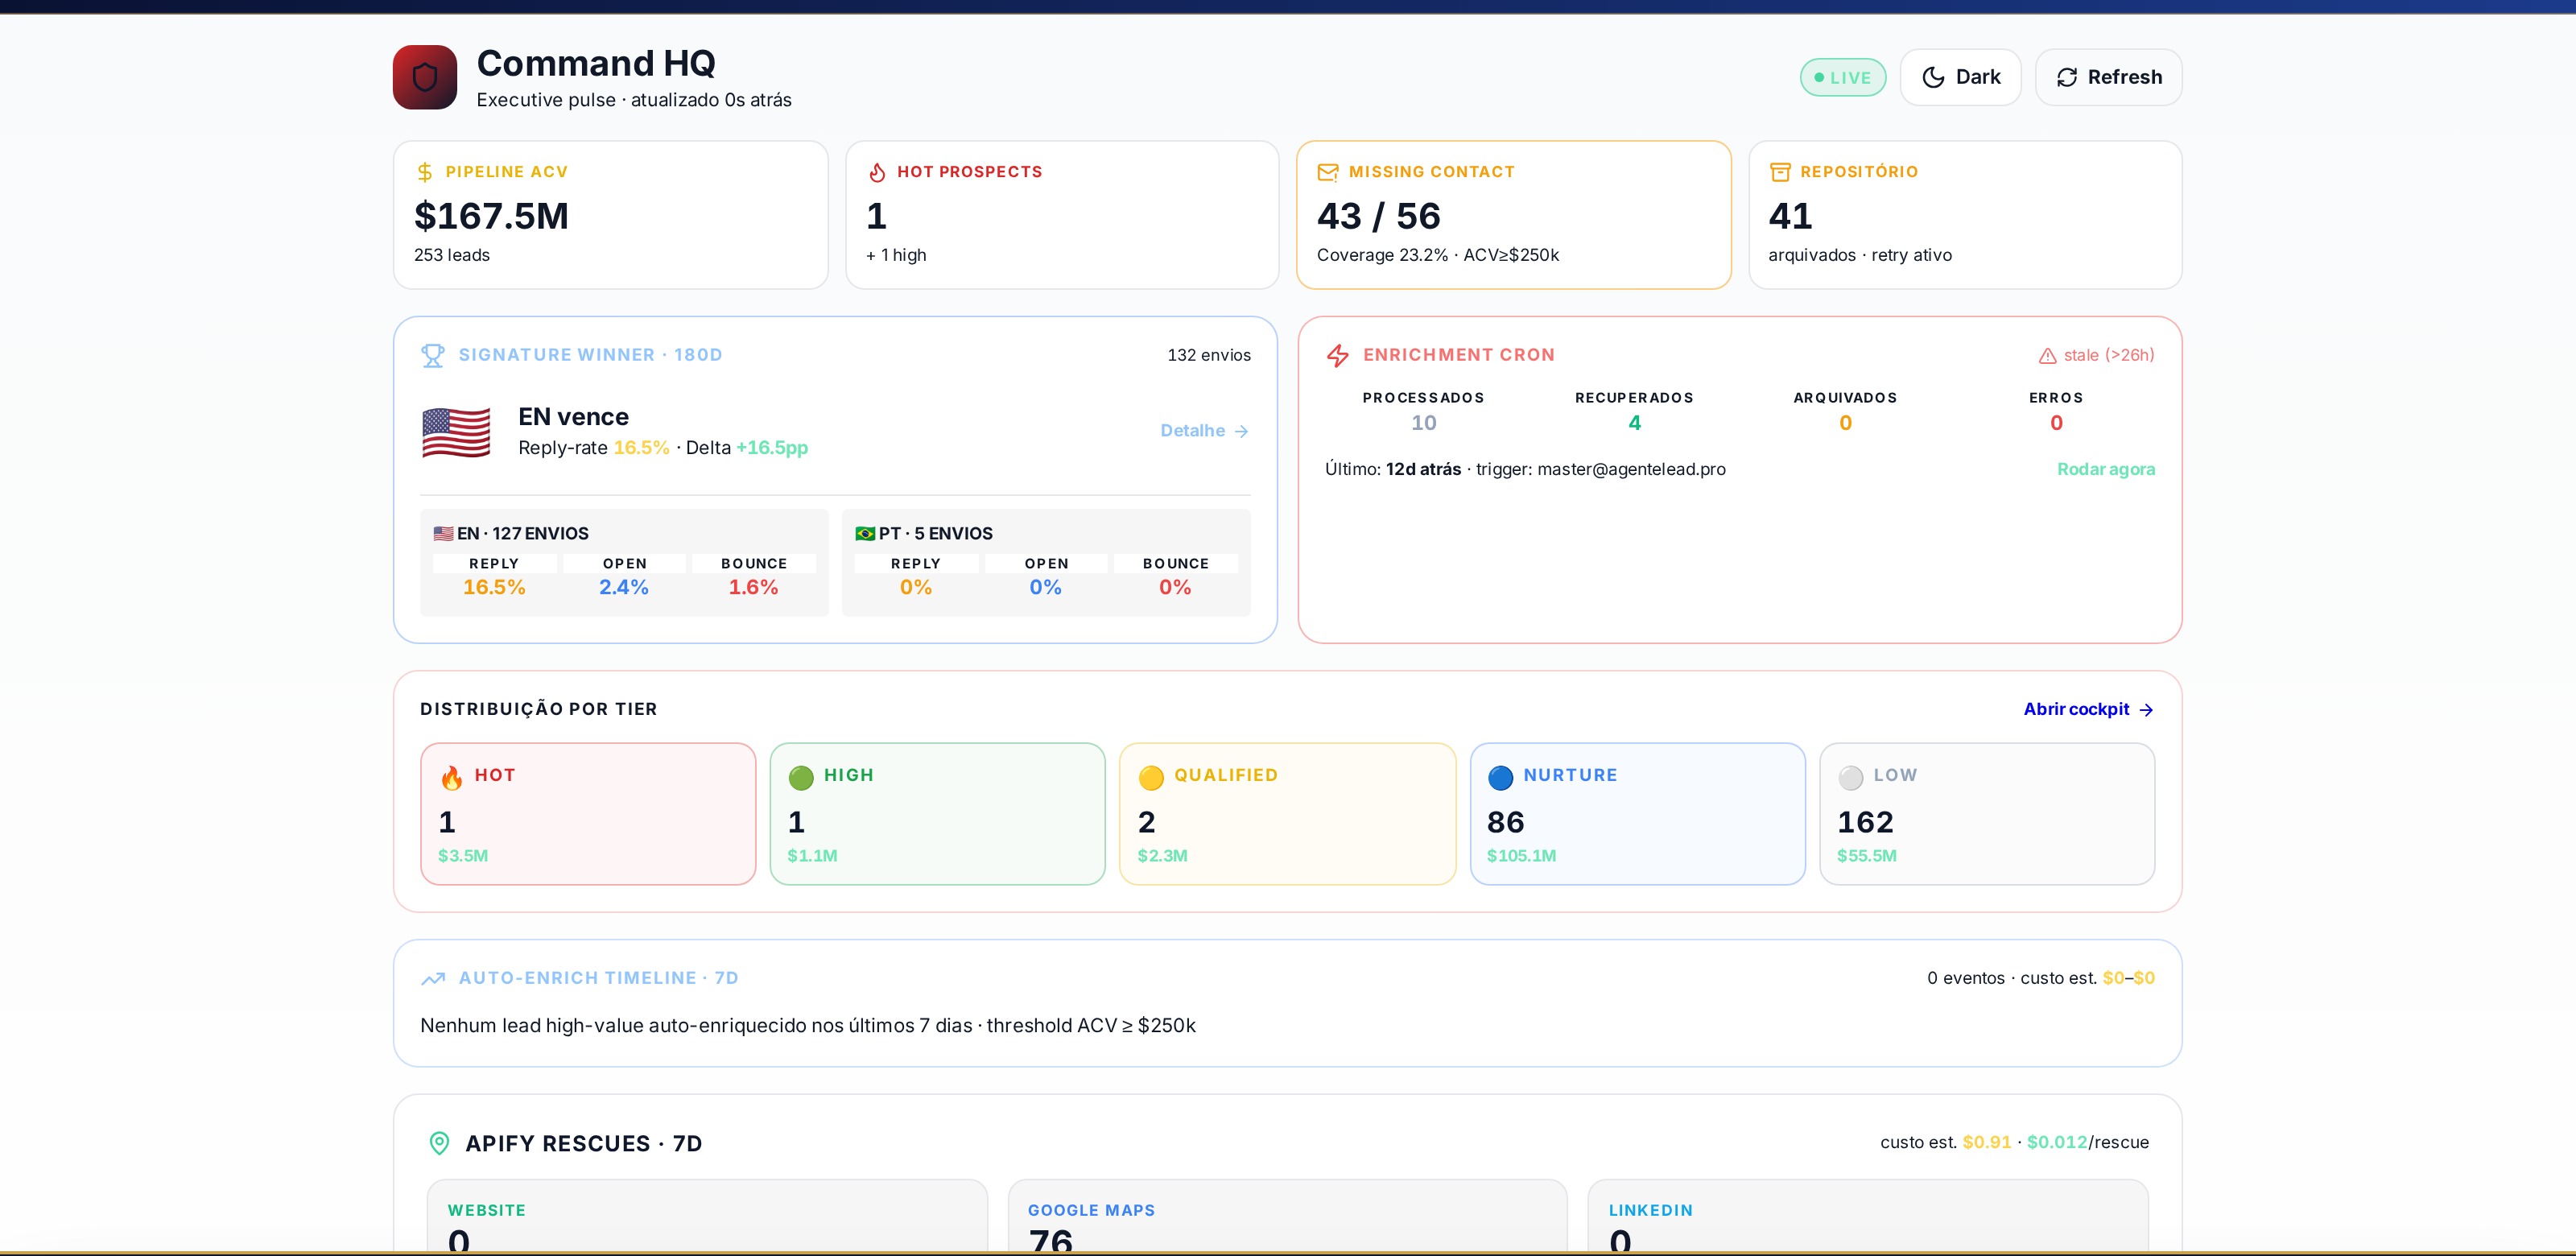
Task: Click the trophy icon by Signature Winner
Action: (433, 355)
